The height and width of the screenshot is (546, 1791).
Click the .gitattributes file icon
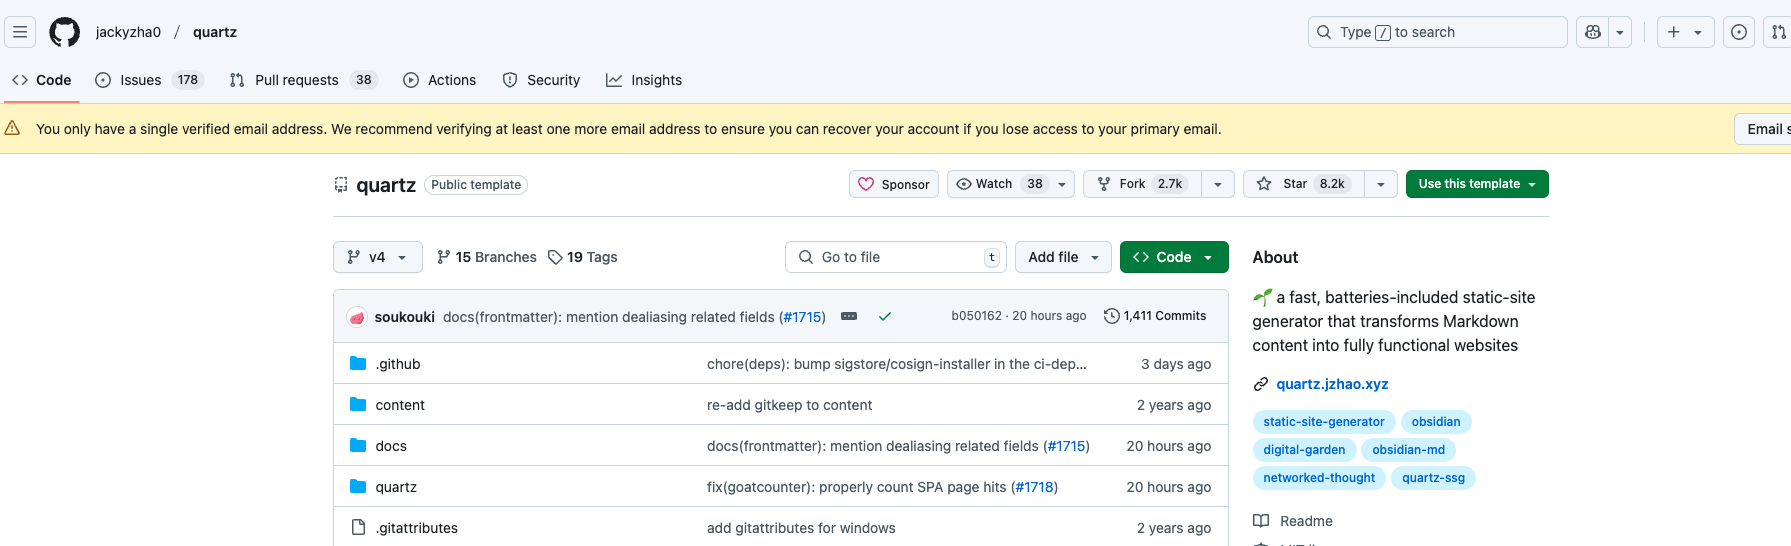(358, 528)
